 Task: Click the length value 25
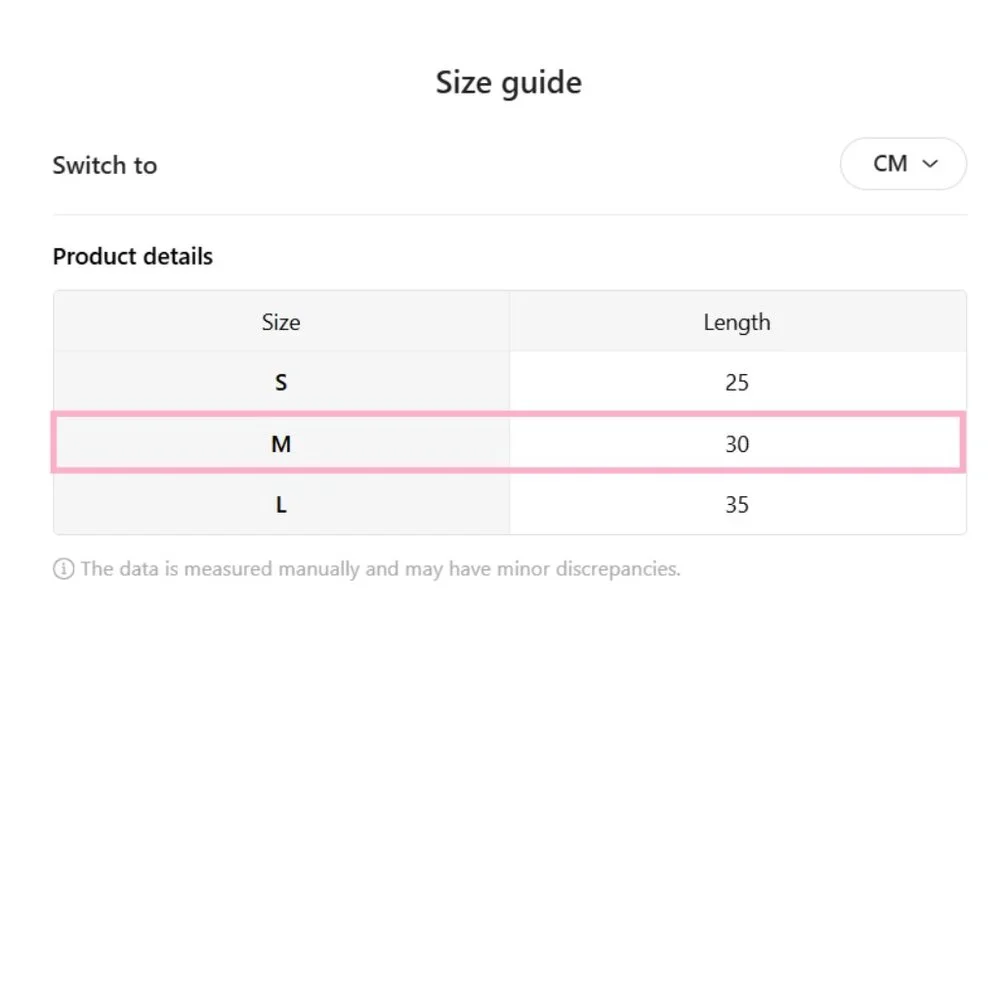point(737,382)
